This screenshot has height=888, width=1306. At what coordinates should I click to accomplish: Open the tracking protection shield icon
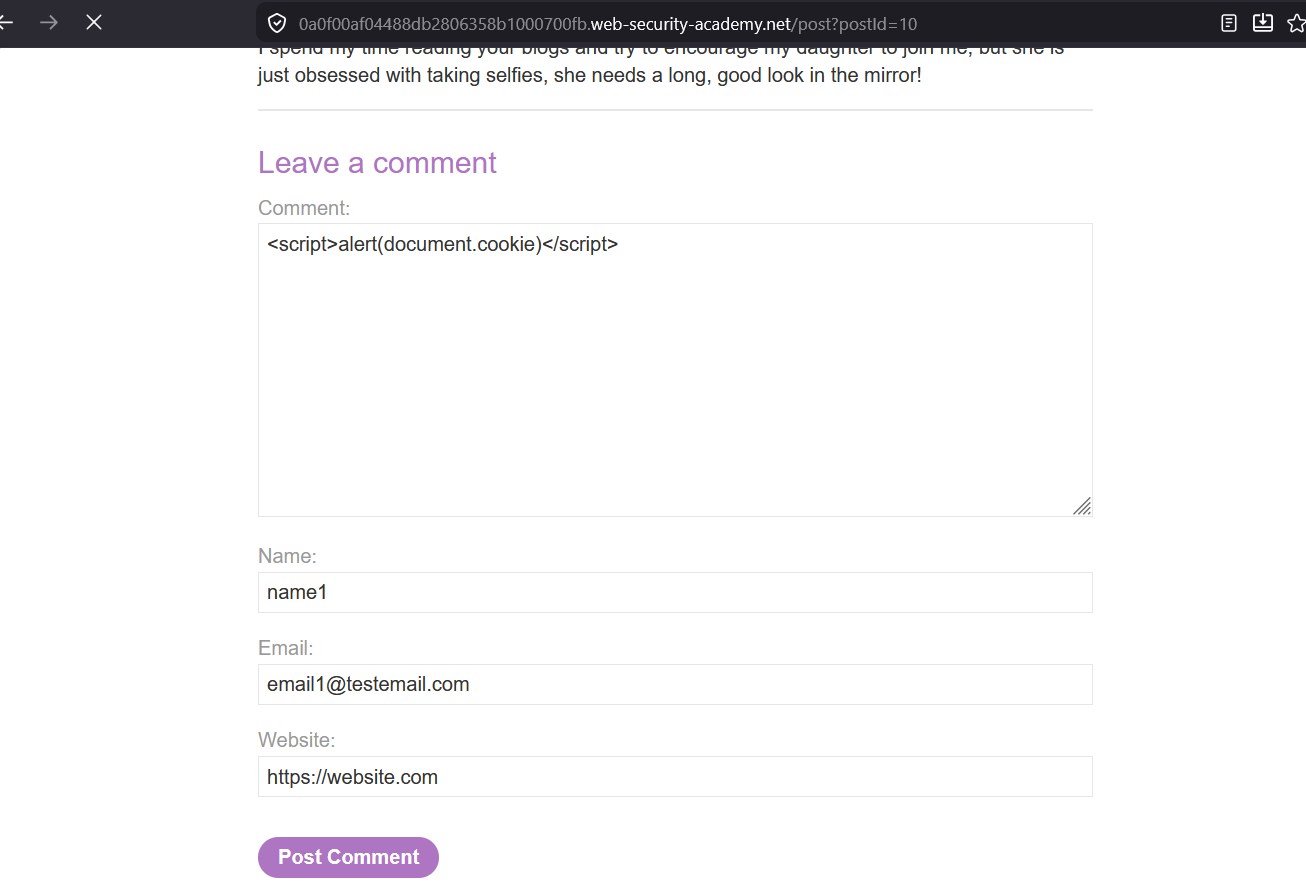[277, 23]
